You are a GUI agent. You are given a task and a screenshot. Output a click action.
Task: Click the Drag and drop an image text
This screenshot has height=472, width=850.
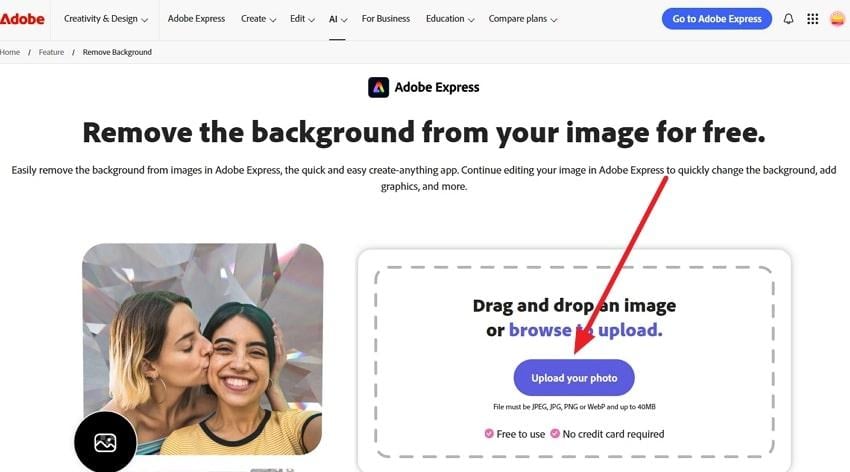coord(574,306)
